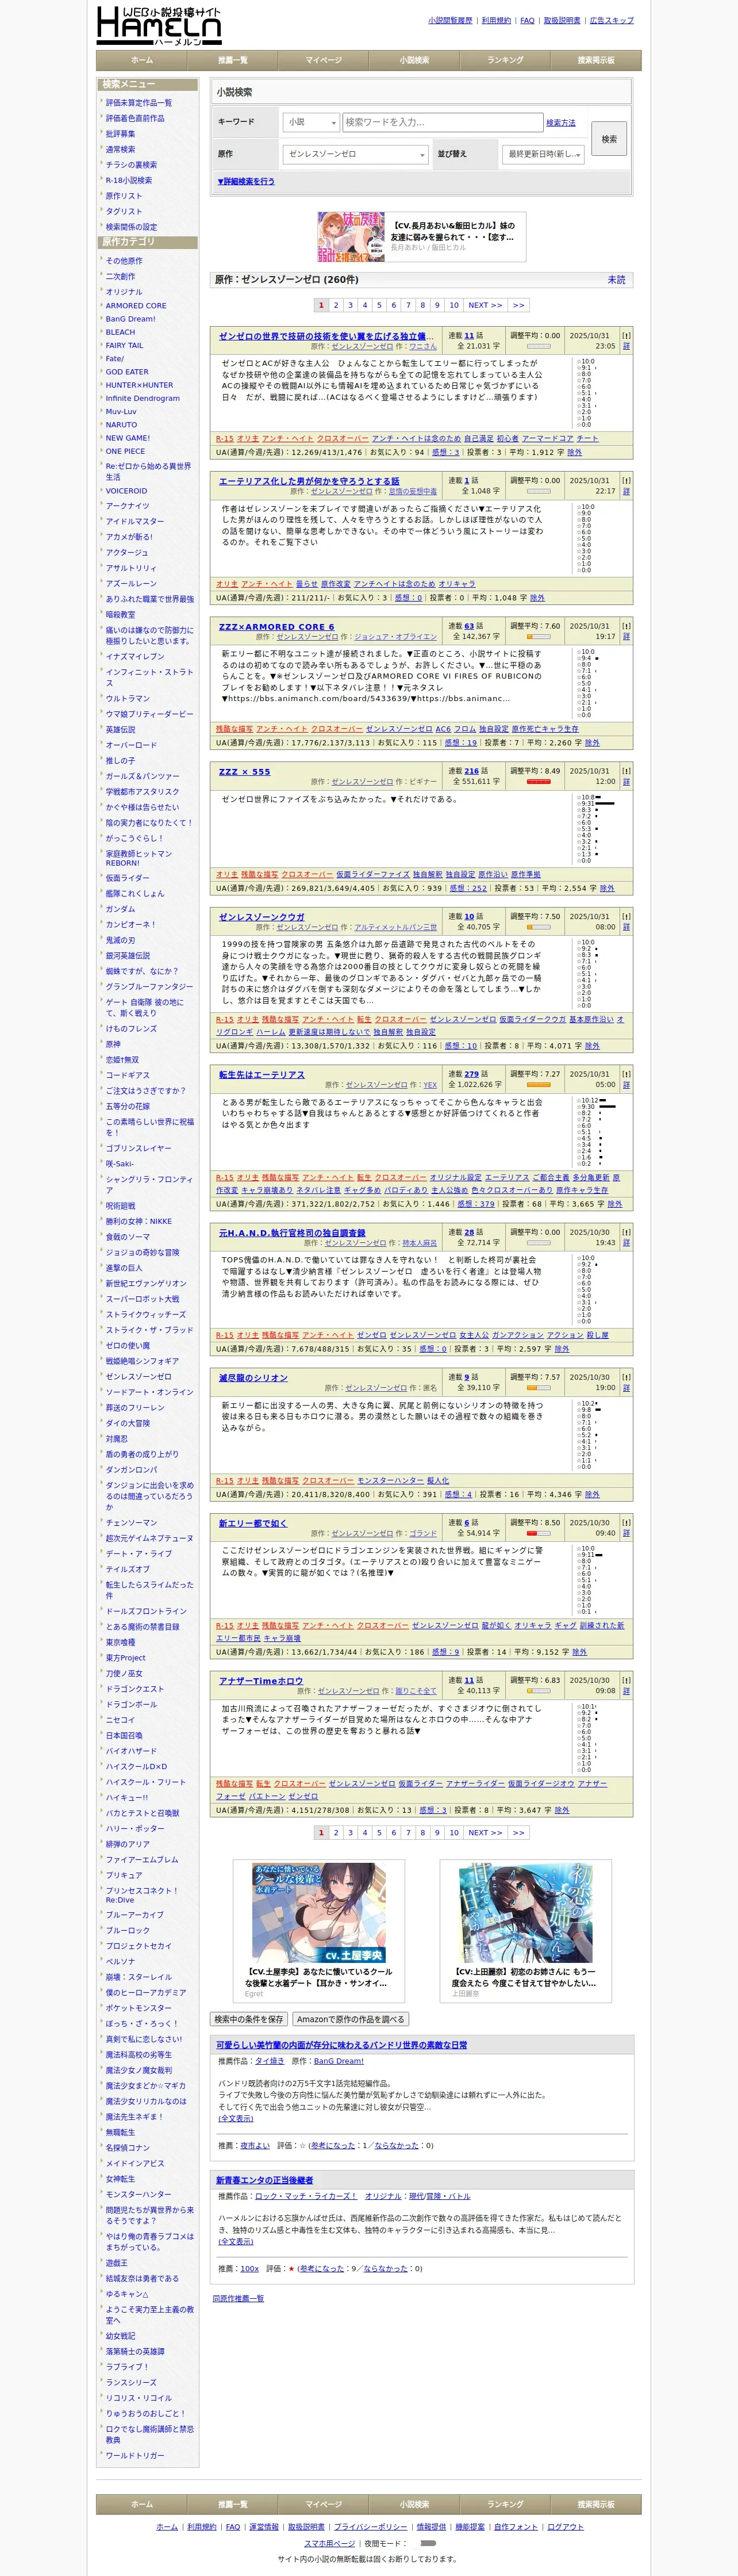738x2576 pixels.
Task: Open novel アナザーTimeホロウ
Action: click(261, 1681)
